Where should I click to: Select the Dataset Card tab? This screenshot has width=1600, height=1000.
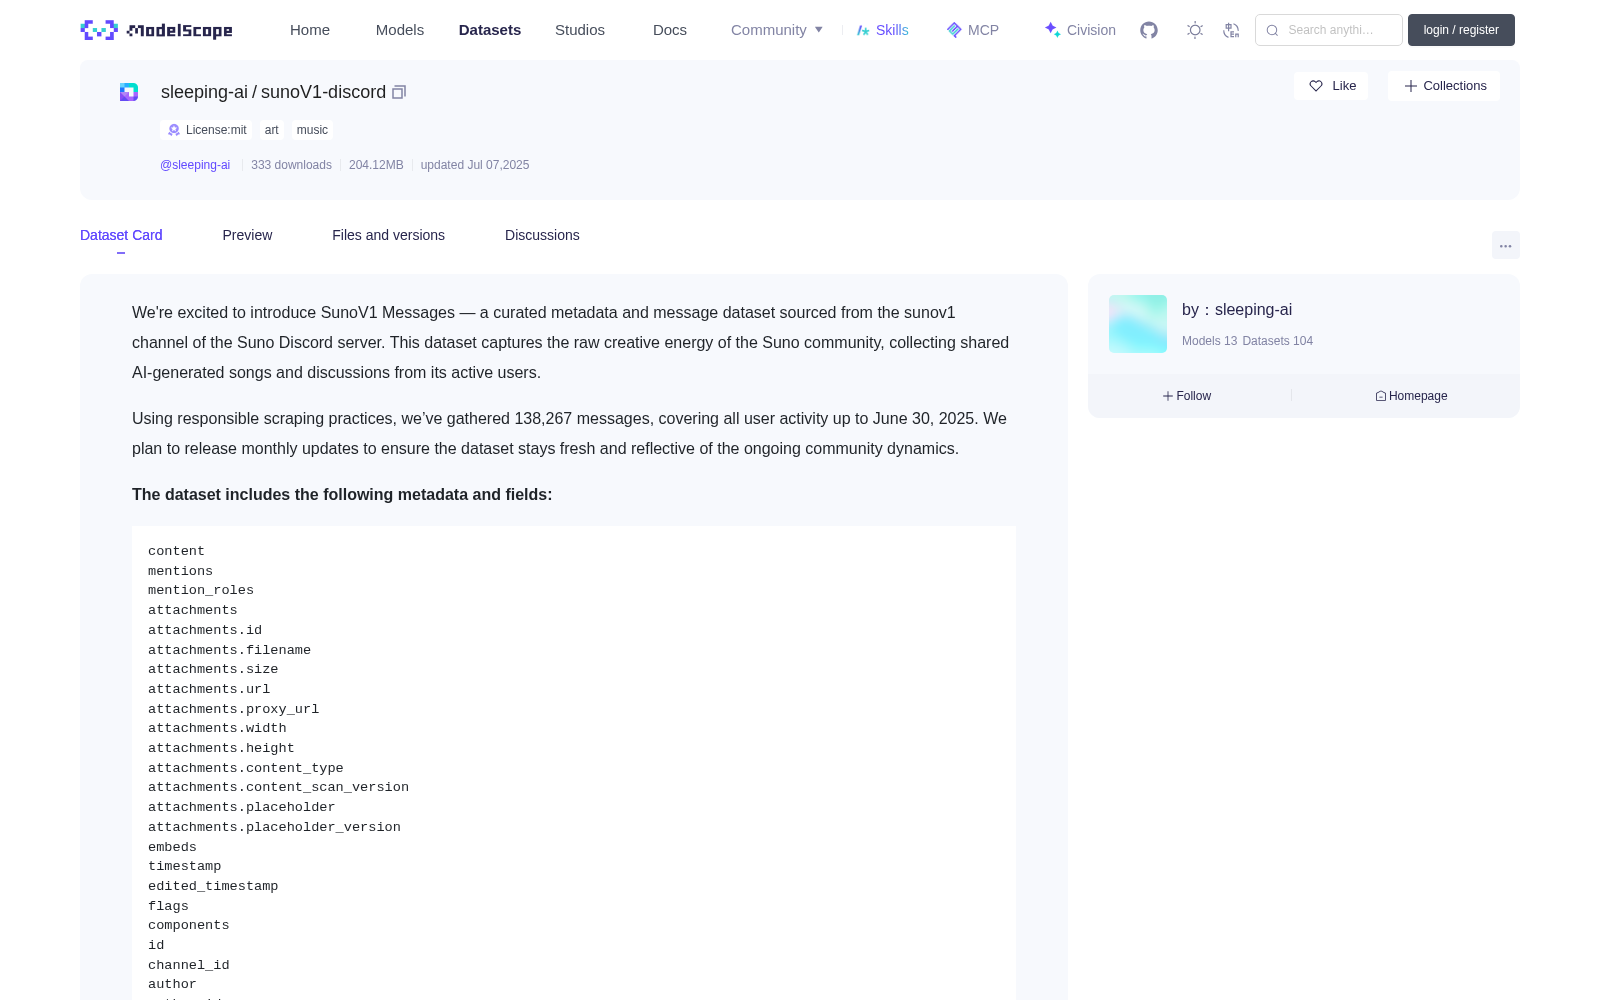point(121,235)
